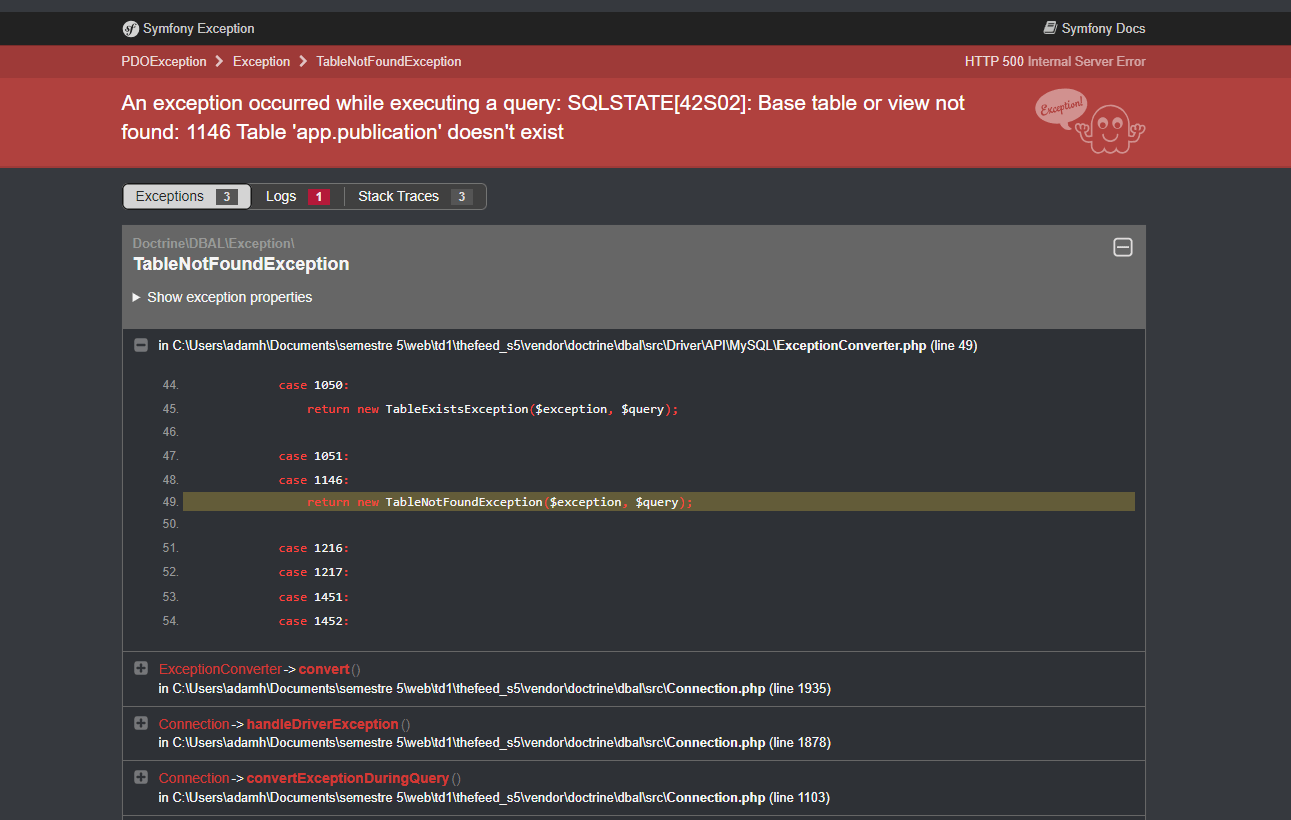The width and height of the screenshot is (1291, 820).
Task: Click the red Logs count badge showing 1
Action: (x=320, y=196)
